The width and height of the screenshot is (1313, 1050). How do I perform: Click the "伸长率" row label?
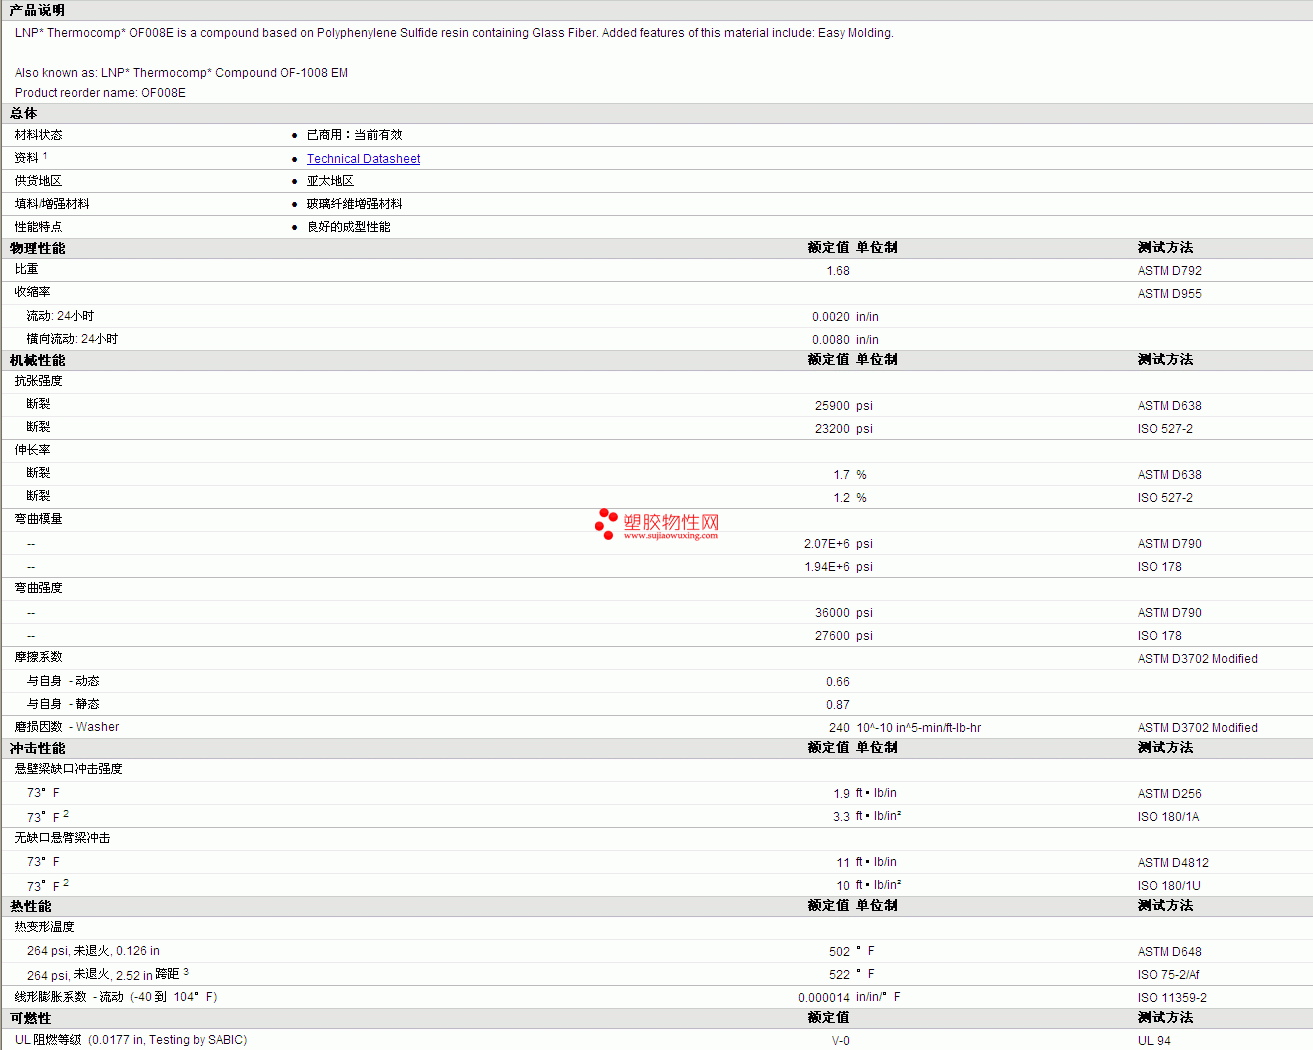[32, 450]
